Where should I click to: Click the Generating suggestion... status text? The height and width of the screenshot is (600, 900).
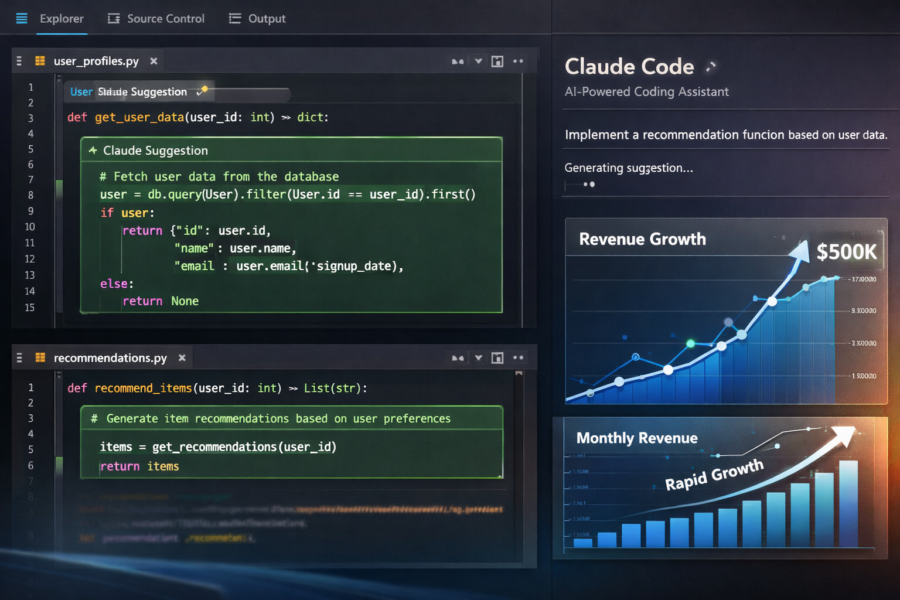pyautogui.click(x=629, y=168)
